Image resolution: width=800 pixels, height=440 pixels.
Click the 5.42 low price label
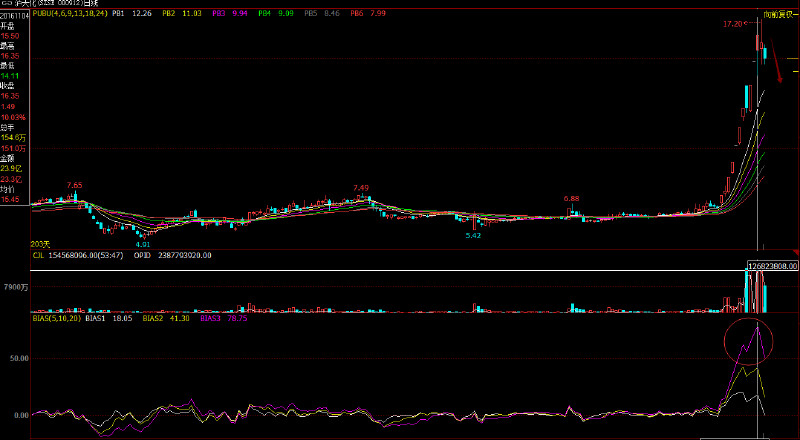[x=473, y=235]
